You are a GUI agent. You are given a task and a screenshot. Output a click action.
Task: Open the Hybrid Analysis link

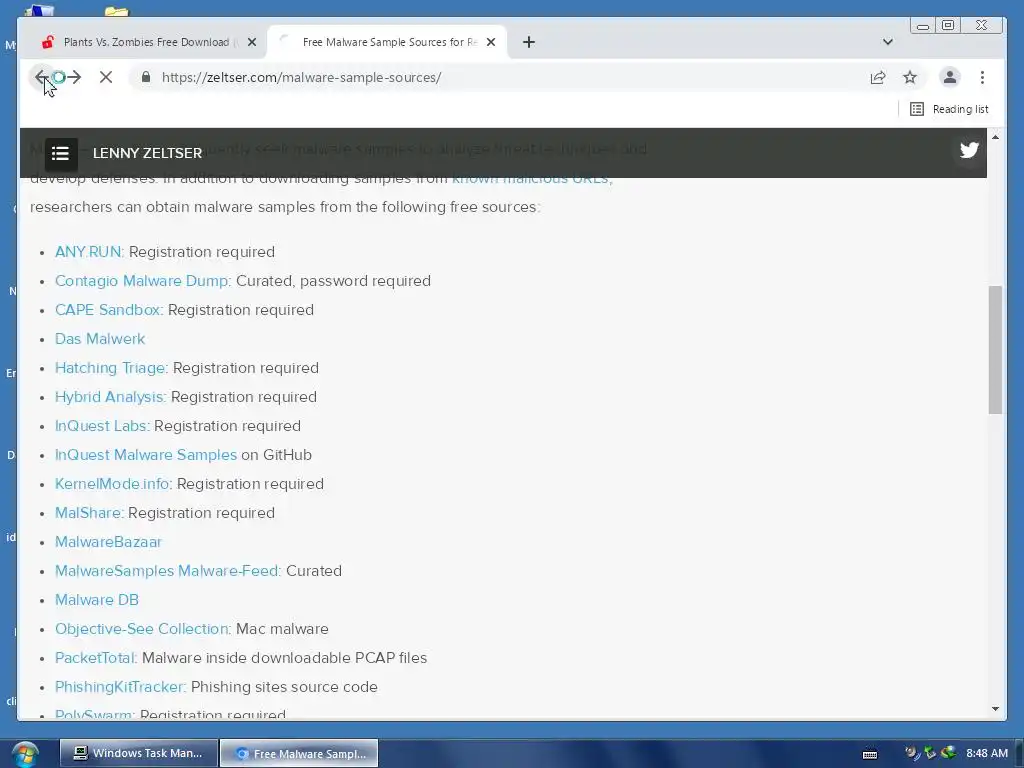tap(109, 397)
